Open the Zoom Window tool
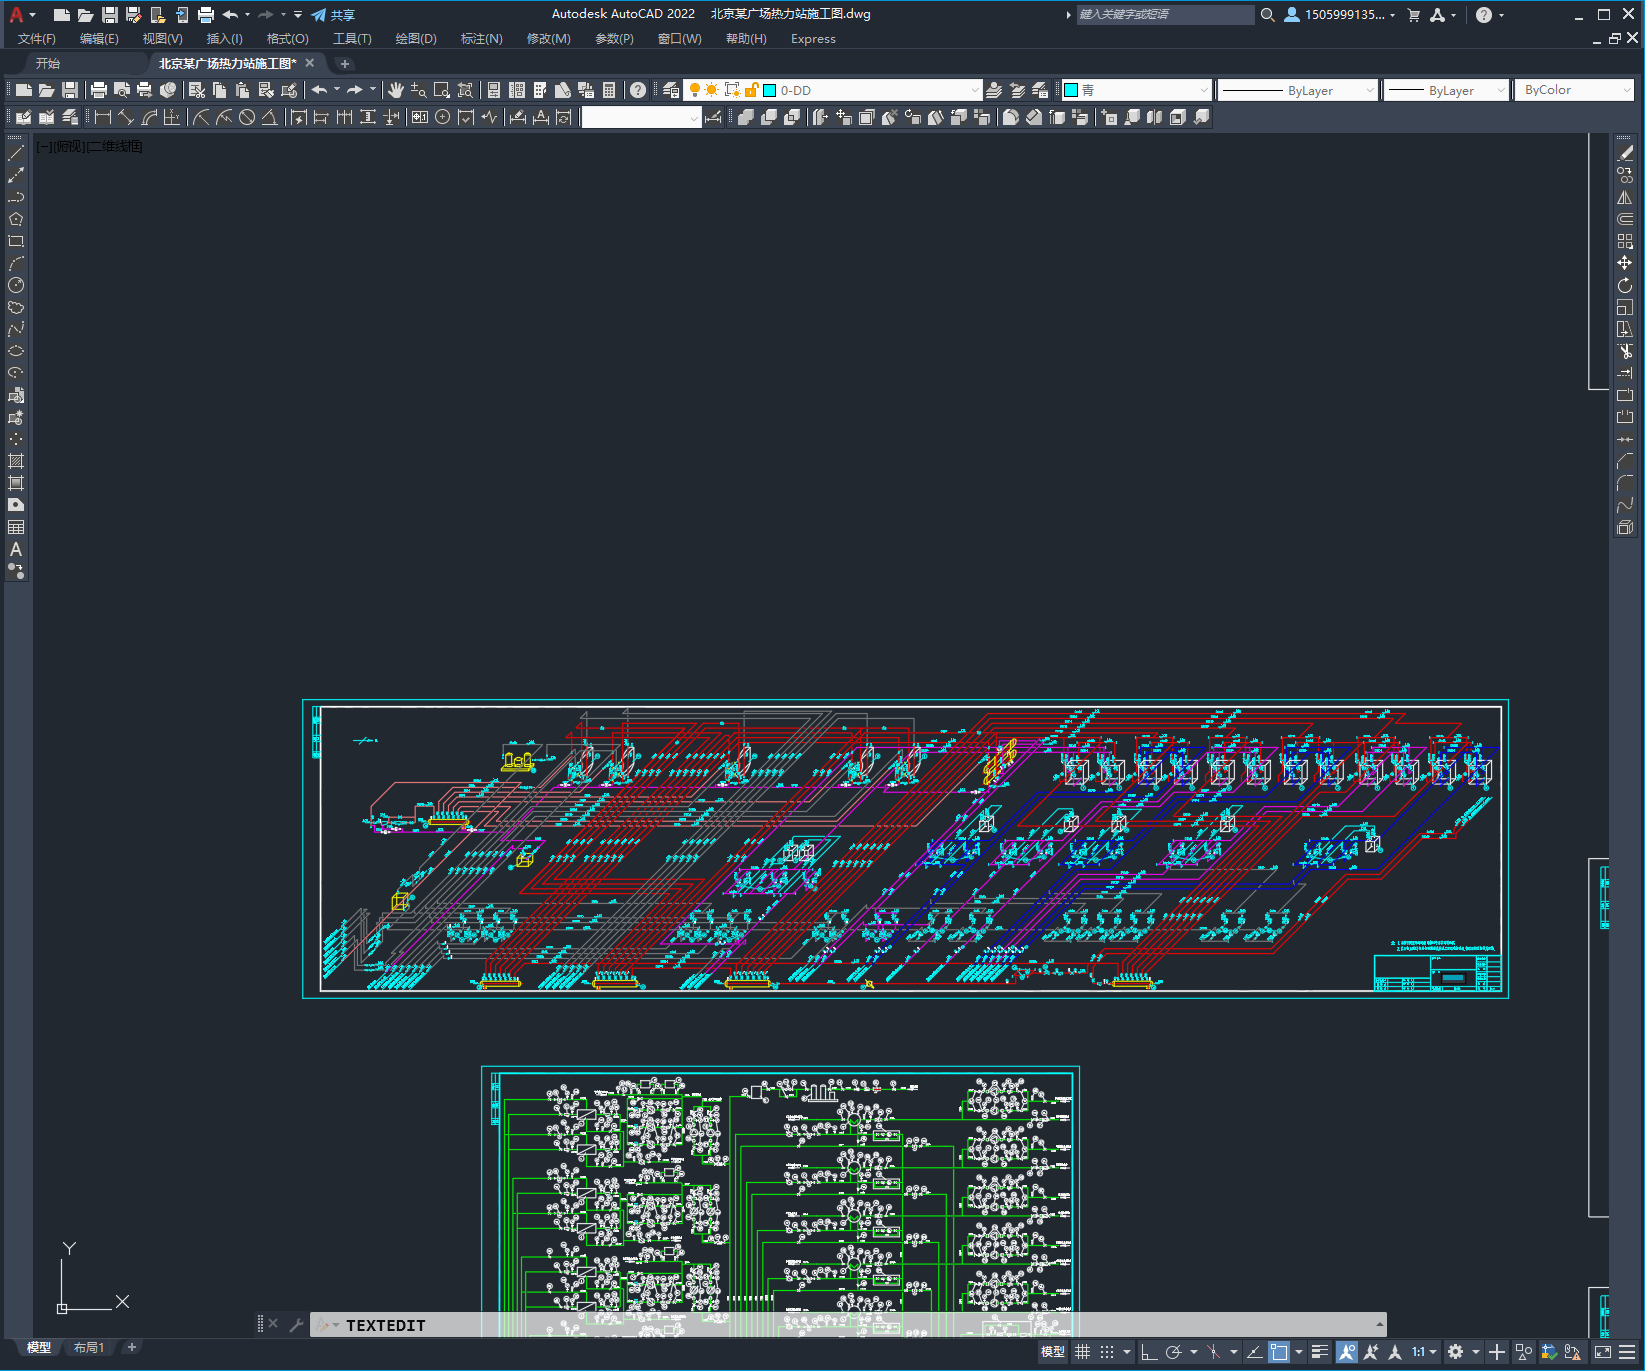Screen dimensions: 1645x1371 (442, 90)
